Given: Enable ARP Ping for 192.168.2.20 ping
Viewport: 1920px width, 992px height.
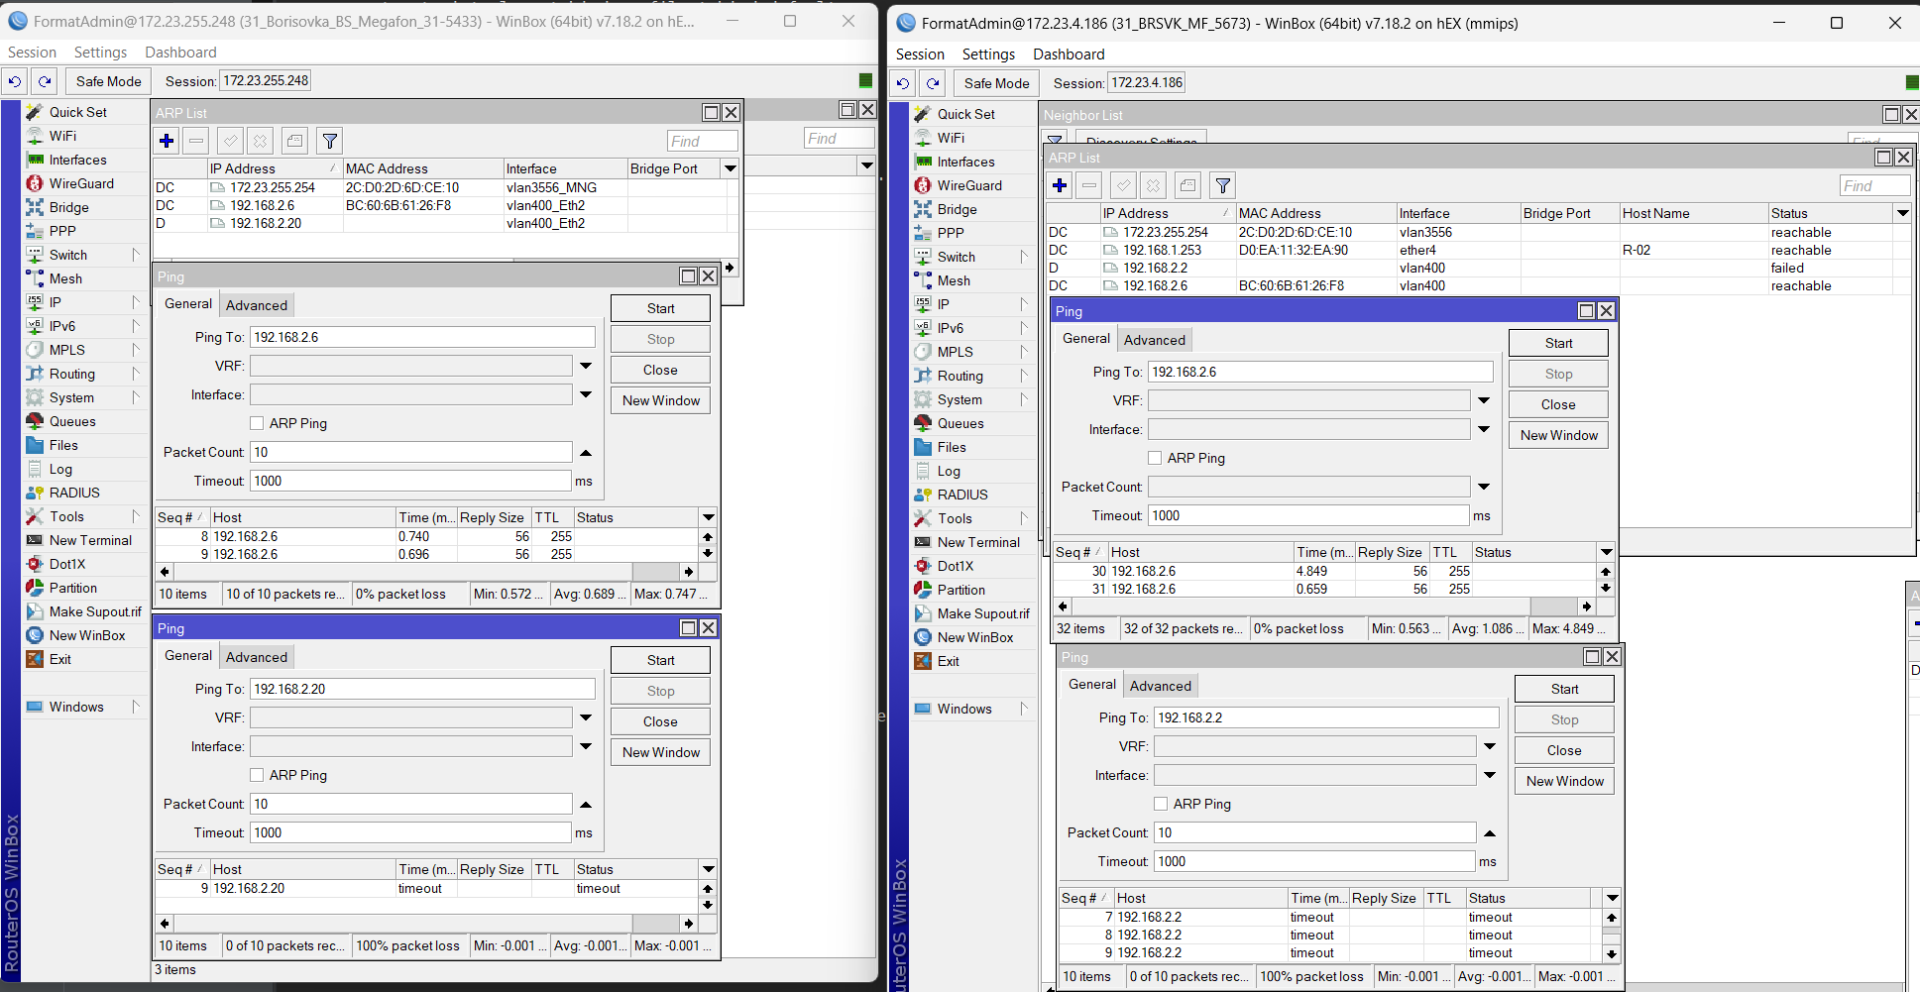Looking at the screenshot, I should 257,775.
